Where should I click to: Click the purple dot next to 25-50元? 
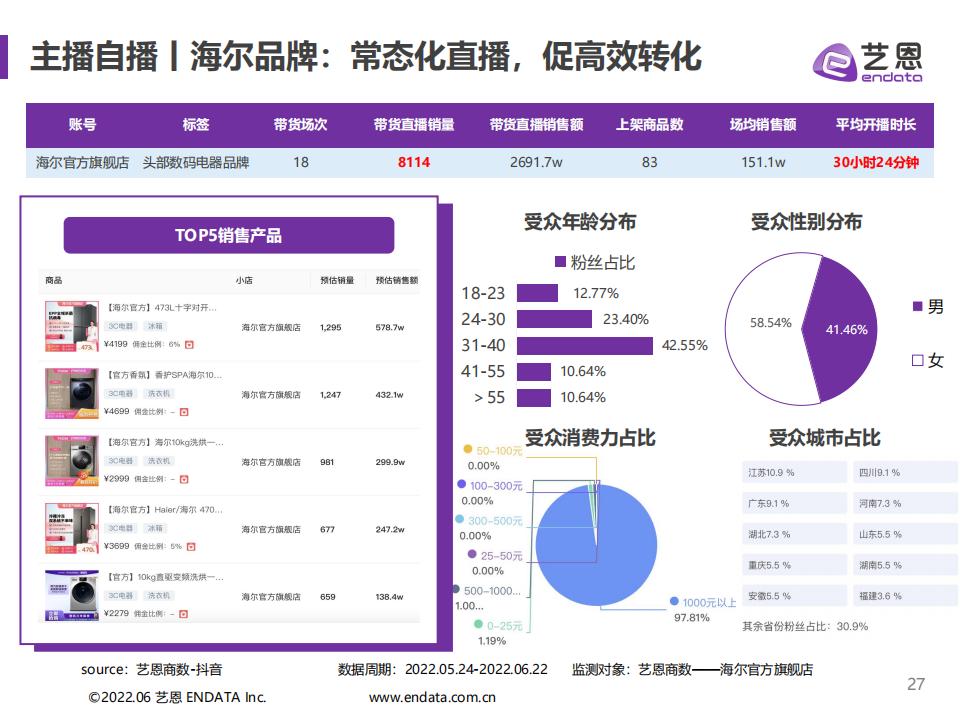click(472, 554)
